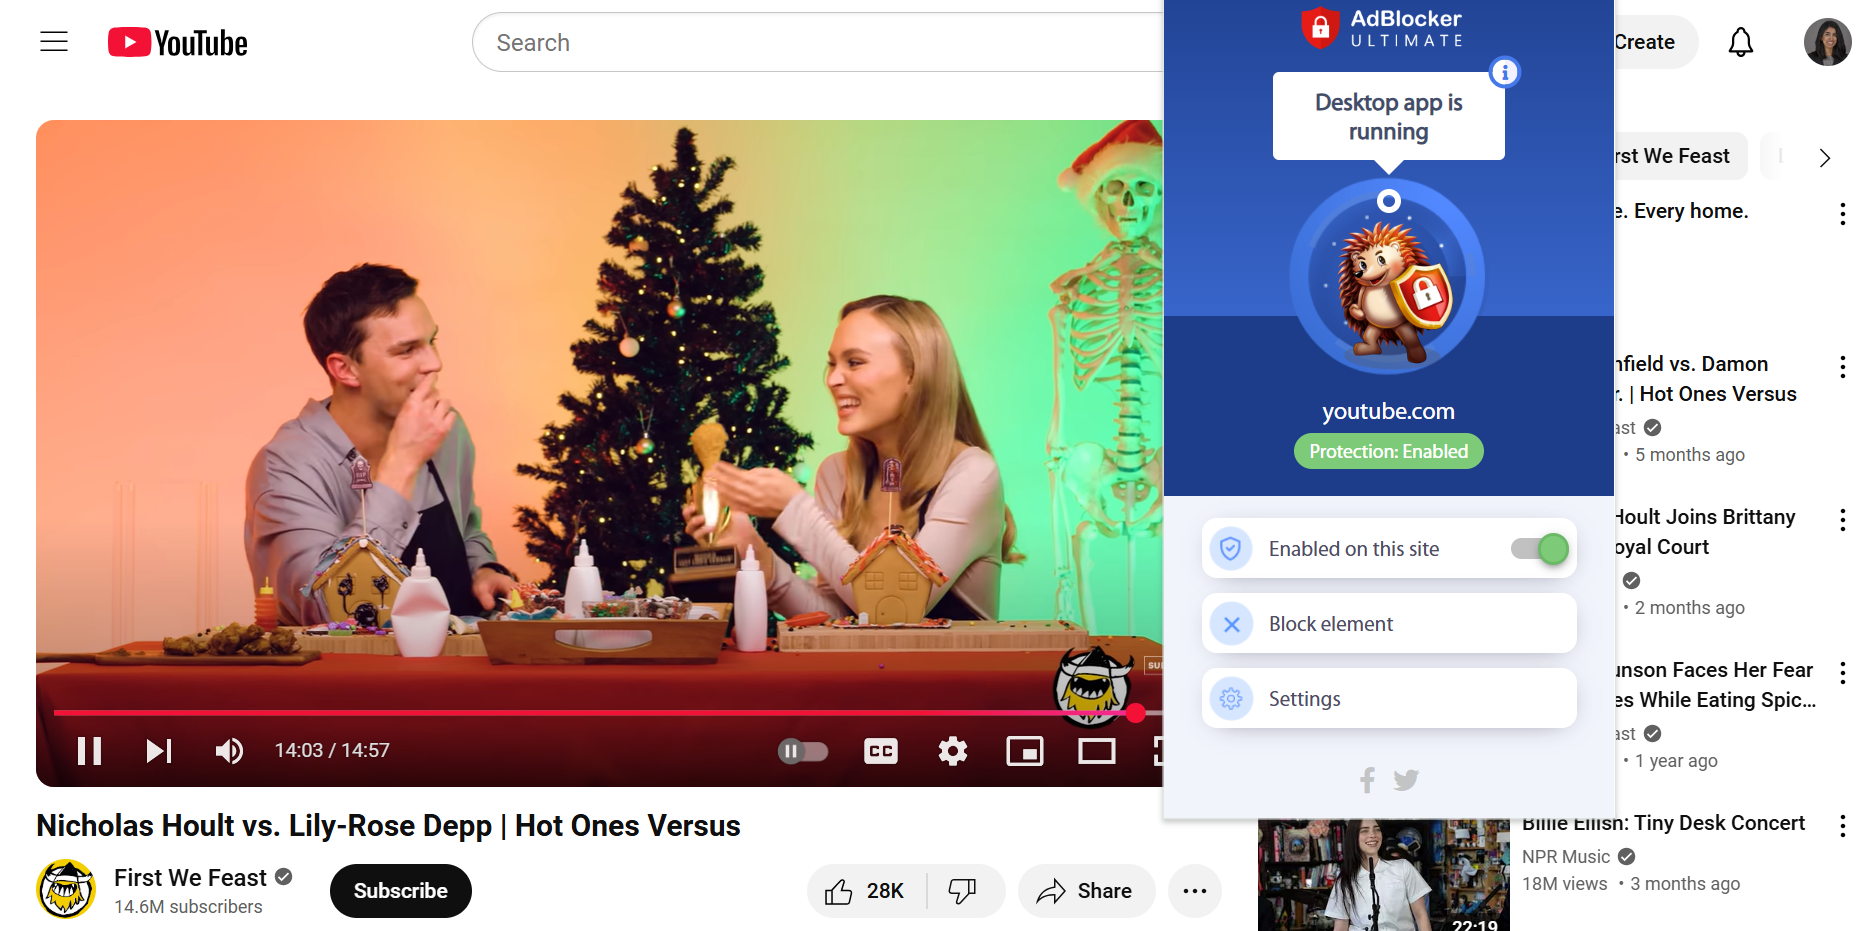Open options for Hoult Joins Brittany video

[1842, 520]
